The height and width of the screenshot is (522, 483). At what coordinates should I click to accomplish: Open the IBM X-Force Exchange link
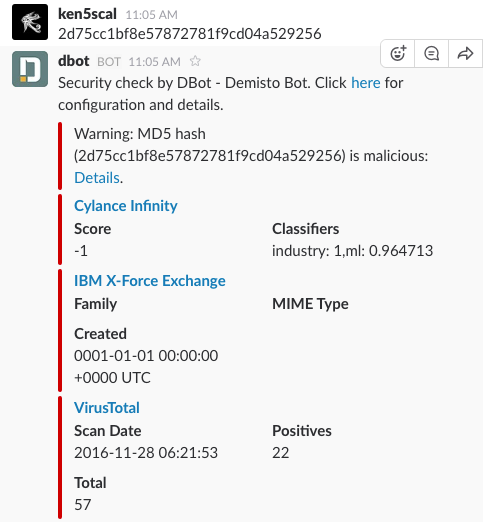tap(150, 281)
